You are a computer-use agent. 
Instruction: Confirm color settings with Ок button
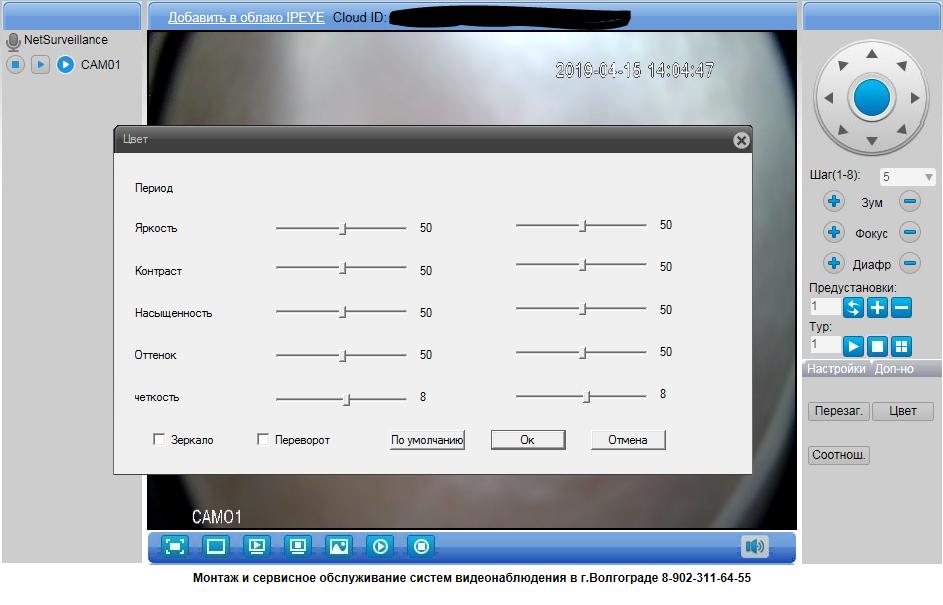[528, 440]
